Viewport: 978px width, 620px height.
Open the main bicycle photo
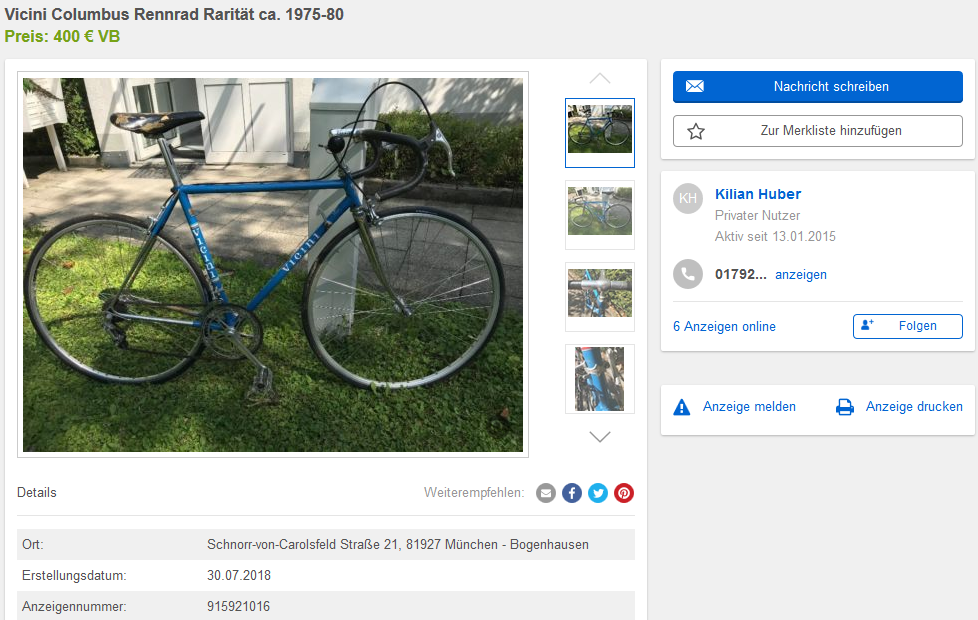[273, 264]
